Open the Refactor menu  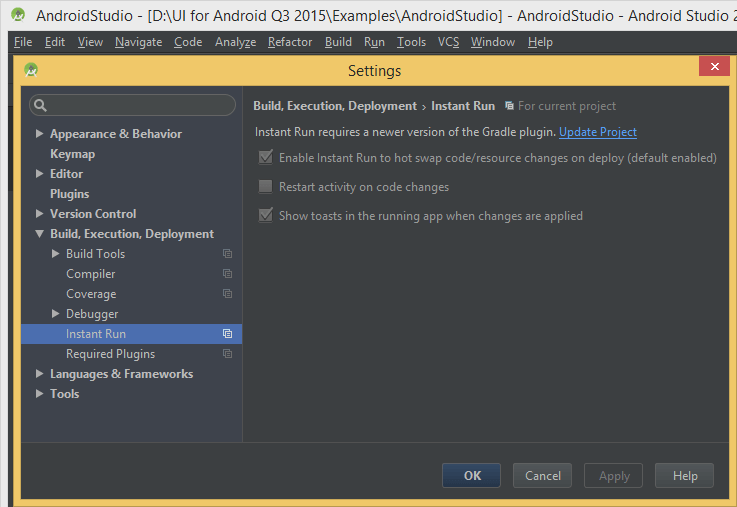point(290,42)
